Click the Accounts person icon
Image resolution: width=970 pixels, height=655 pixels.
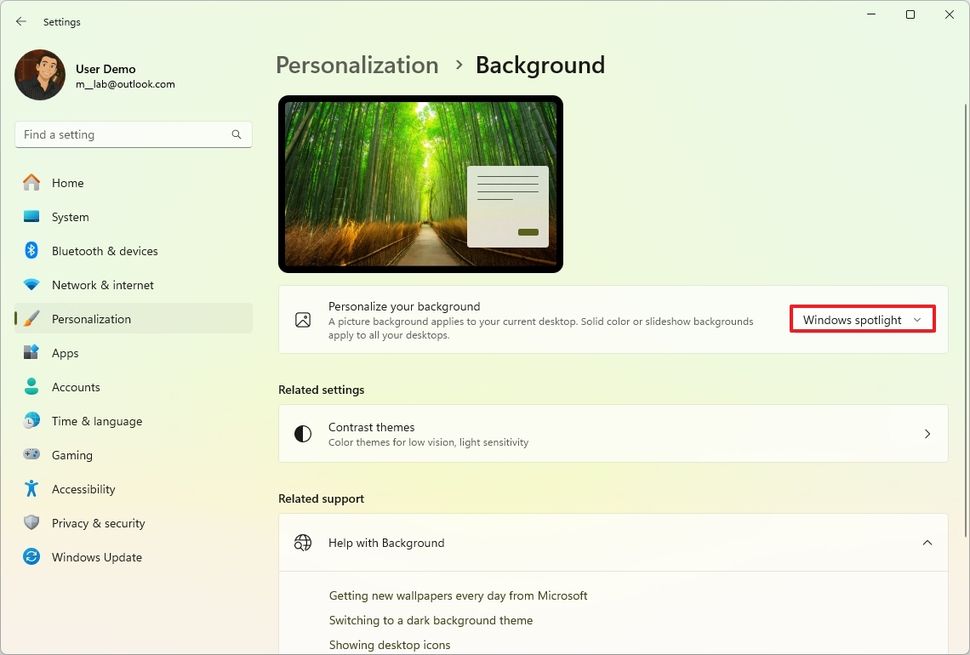[31, 387]
